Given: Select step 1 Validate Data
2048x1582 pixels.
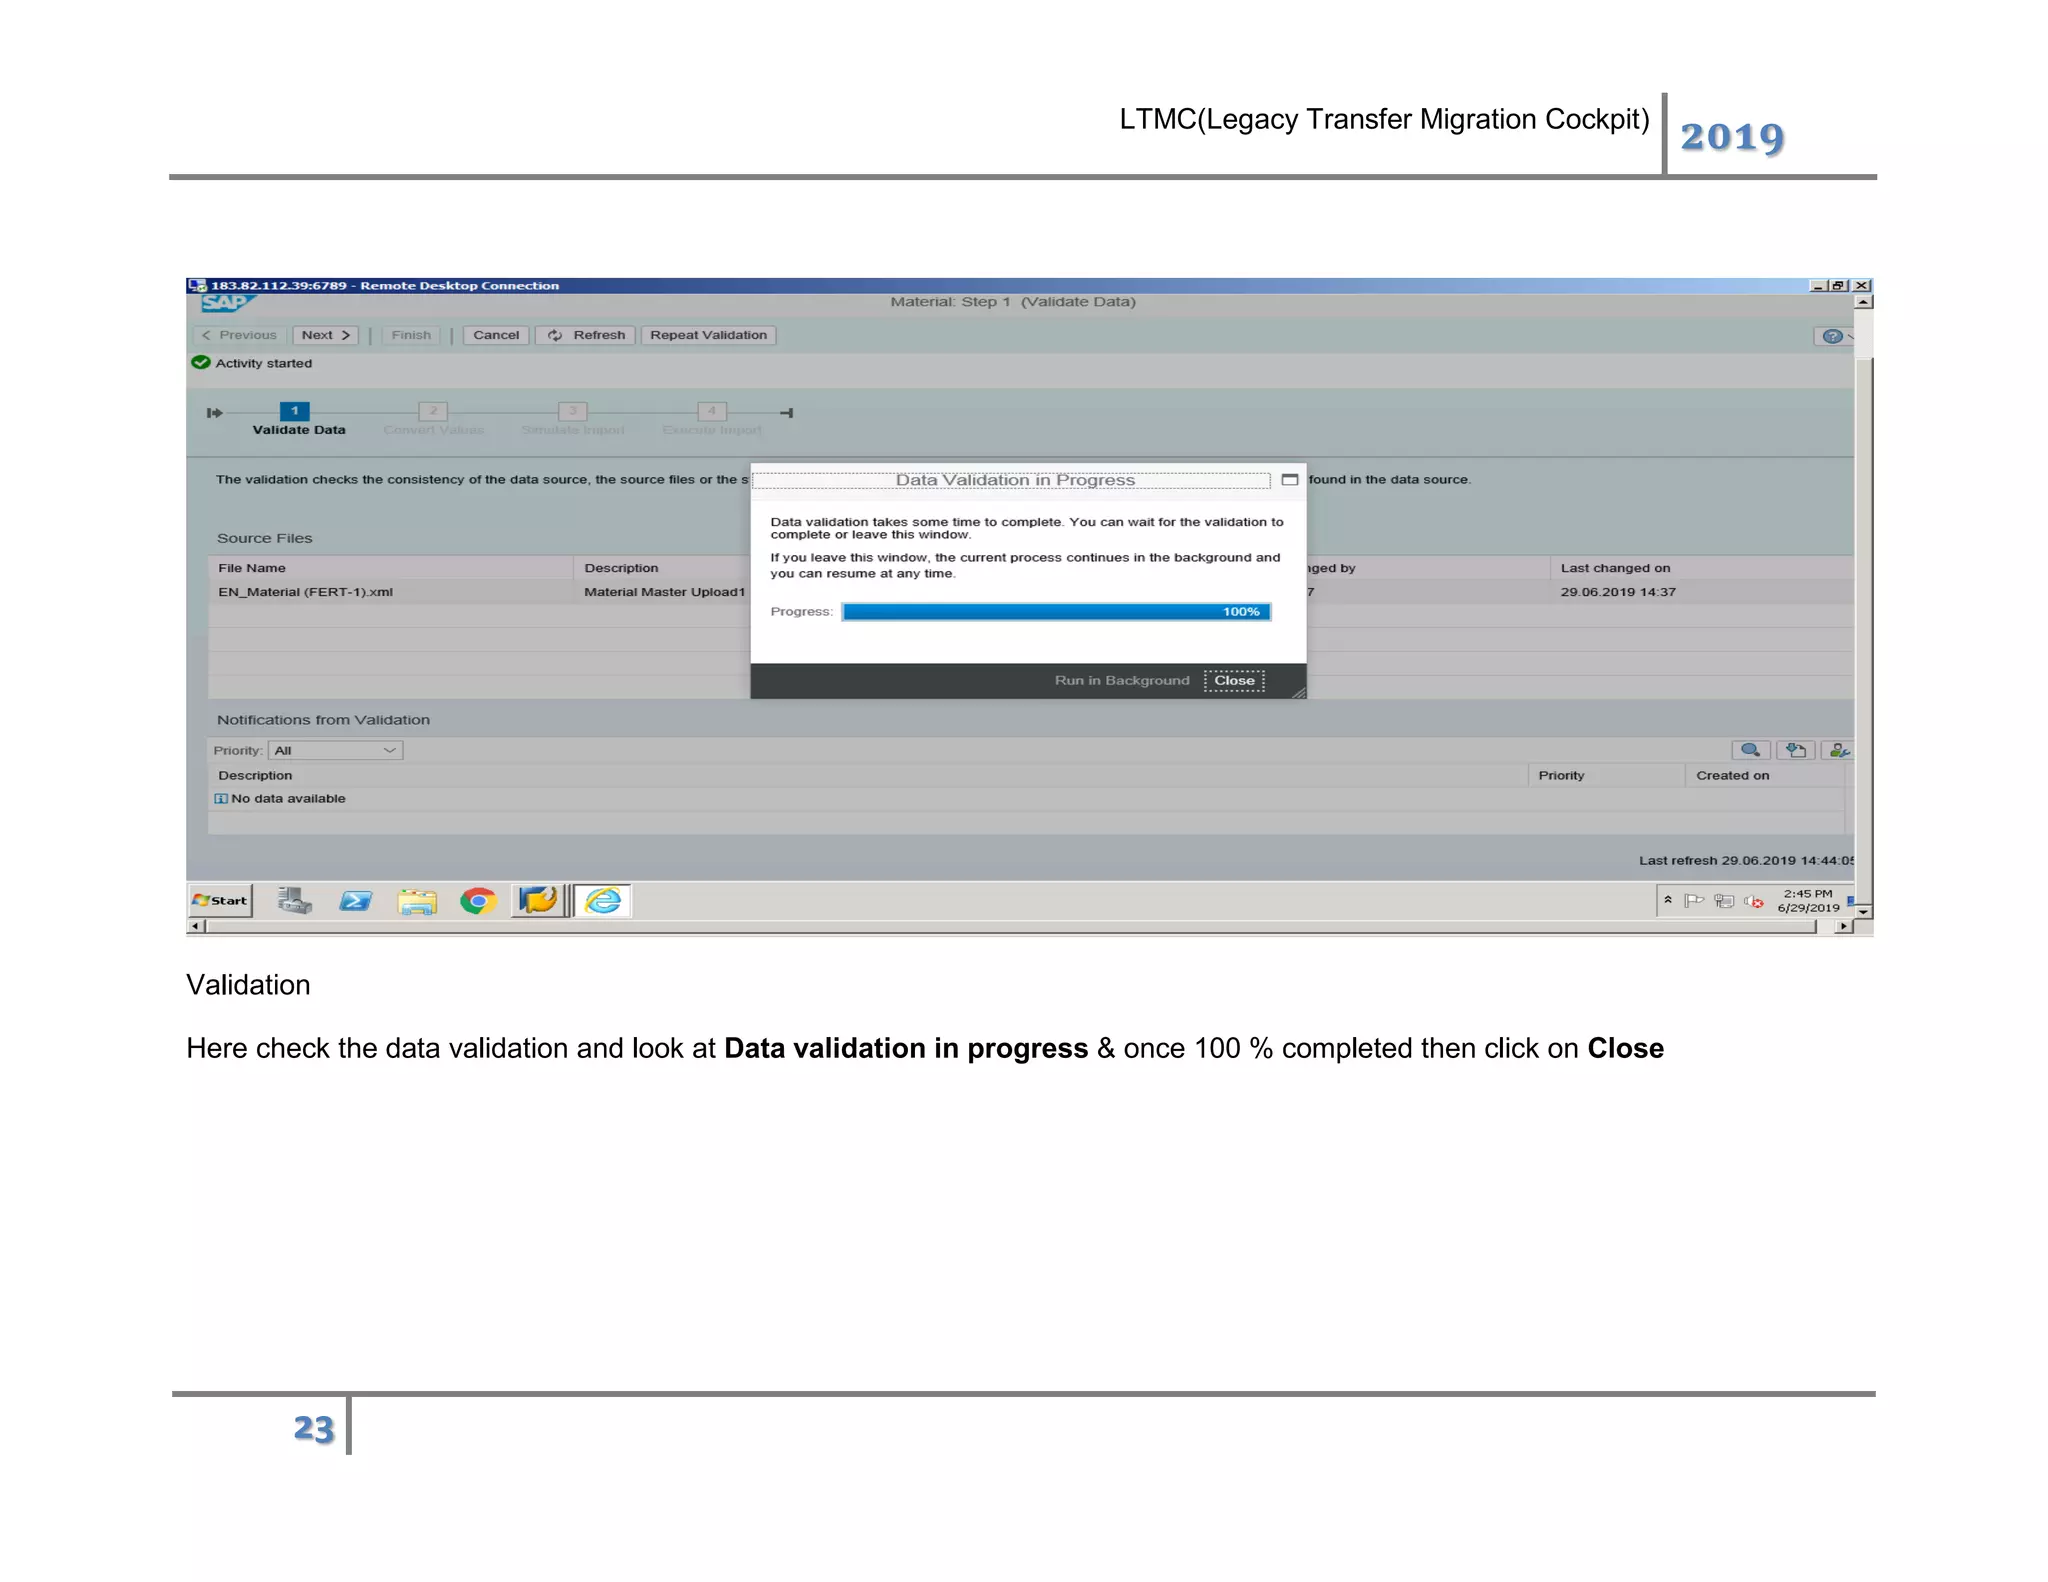Looking at the screenshot, I should click(x=295, y=411).
